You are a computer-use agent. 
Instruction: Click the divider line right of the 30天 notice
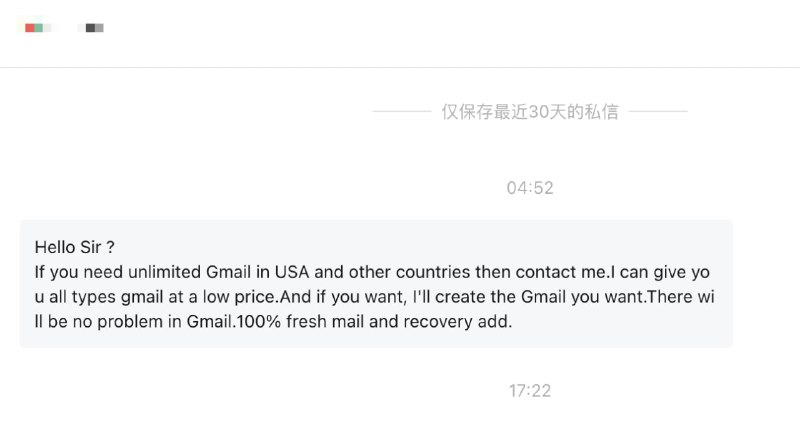tap(658, 112)
